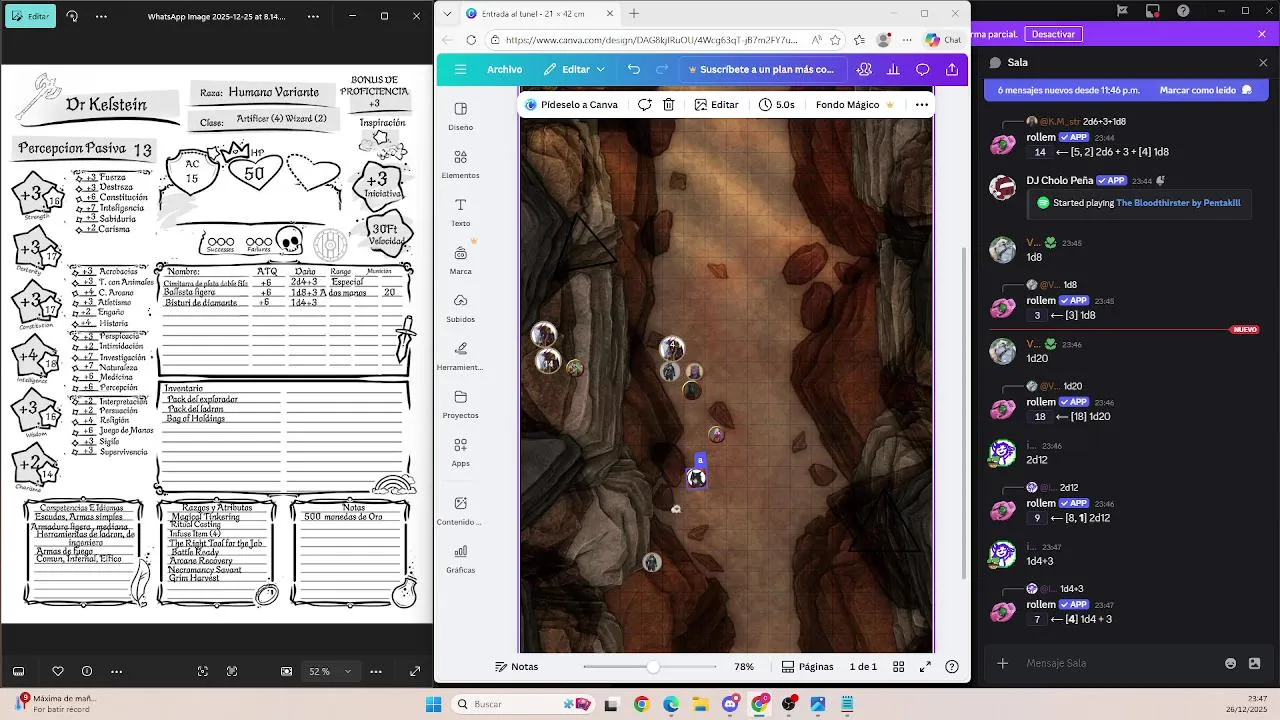Delete selected element with trash icon
Viewport: 1280px width, 720px height.
pyautogui.click(x=668, y=104)
